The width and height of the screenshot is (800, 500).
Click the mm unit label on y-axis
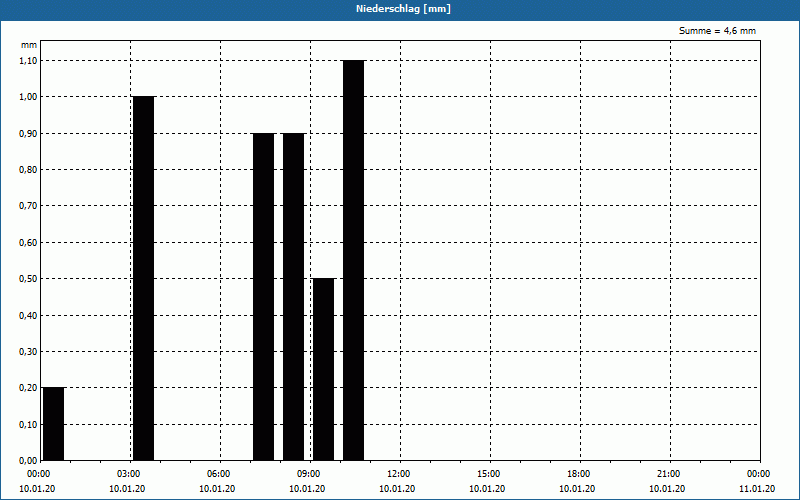click(29, 45)
